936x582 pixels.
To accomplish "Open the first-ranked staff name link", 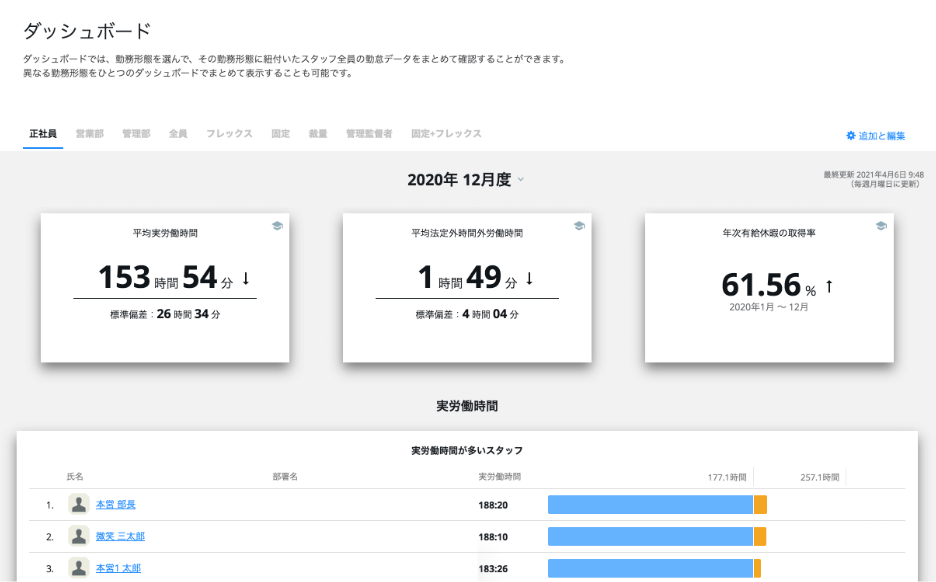I will coord(116,505).
